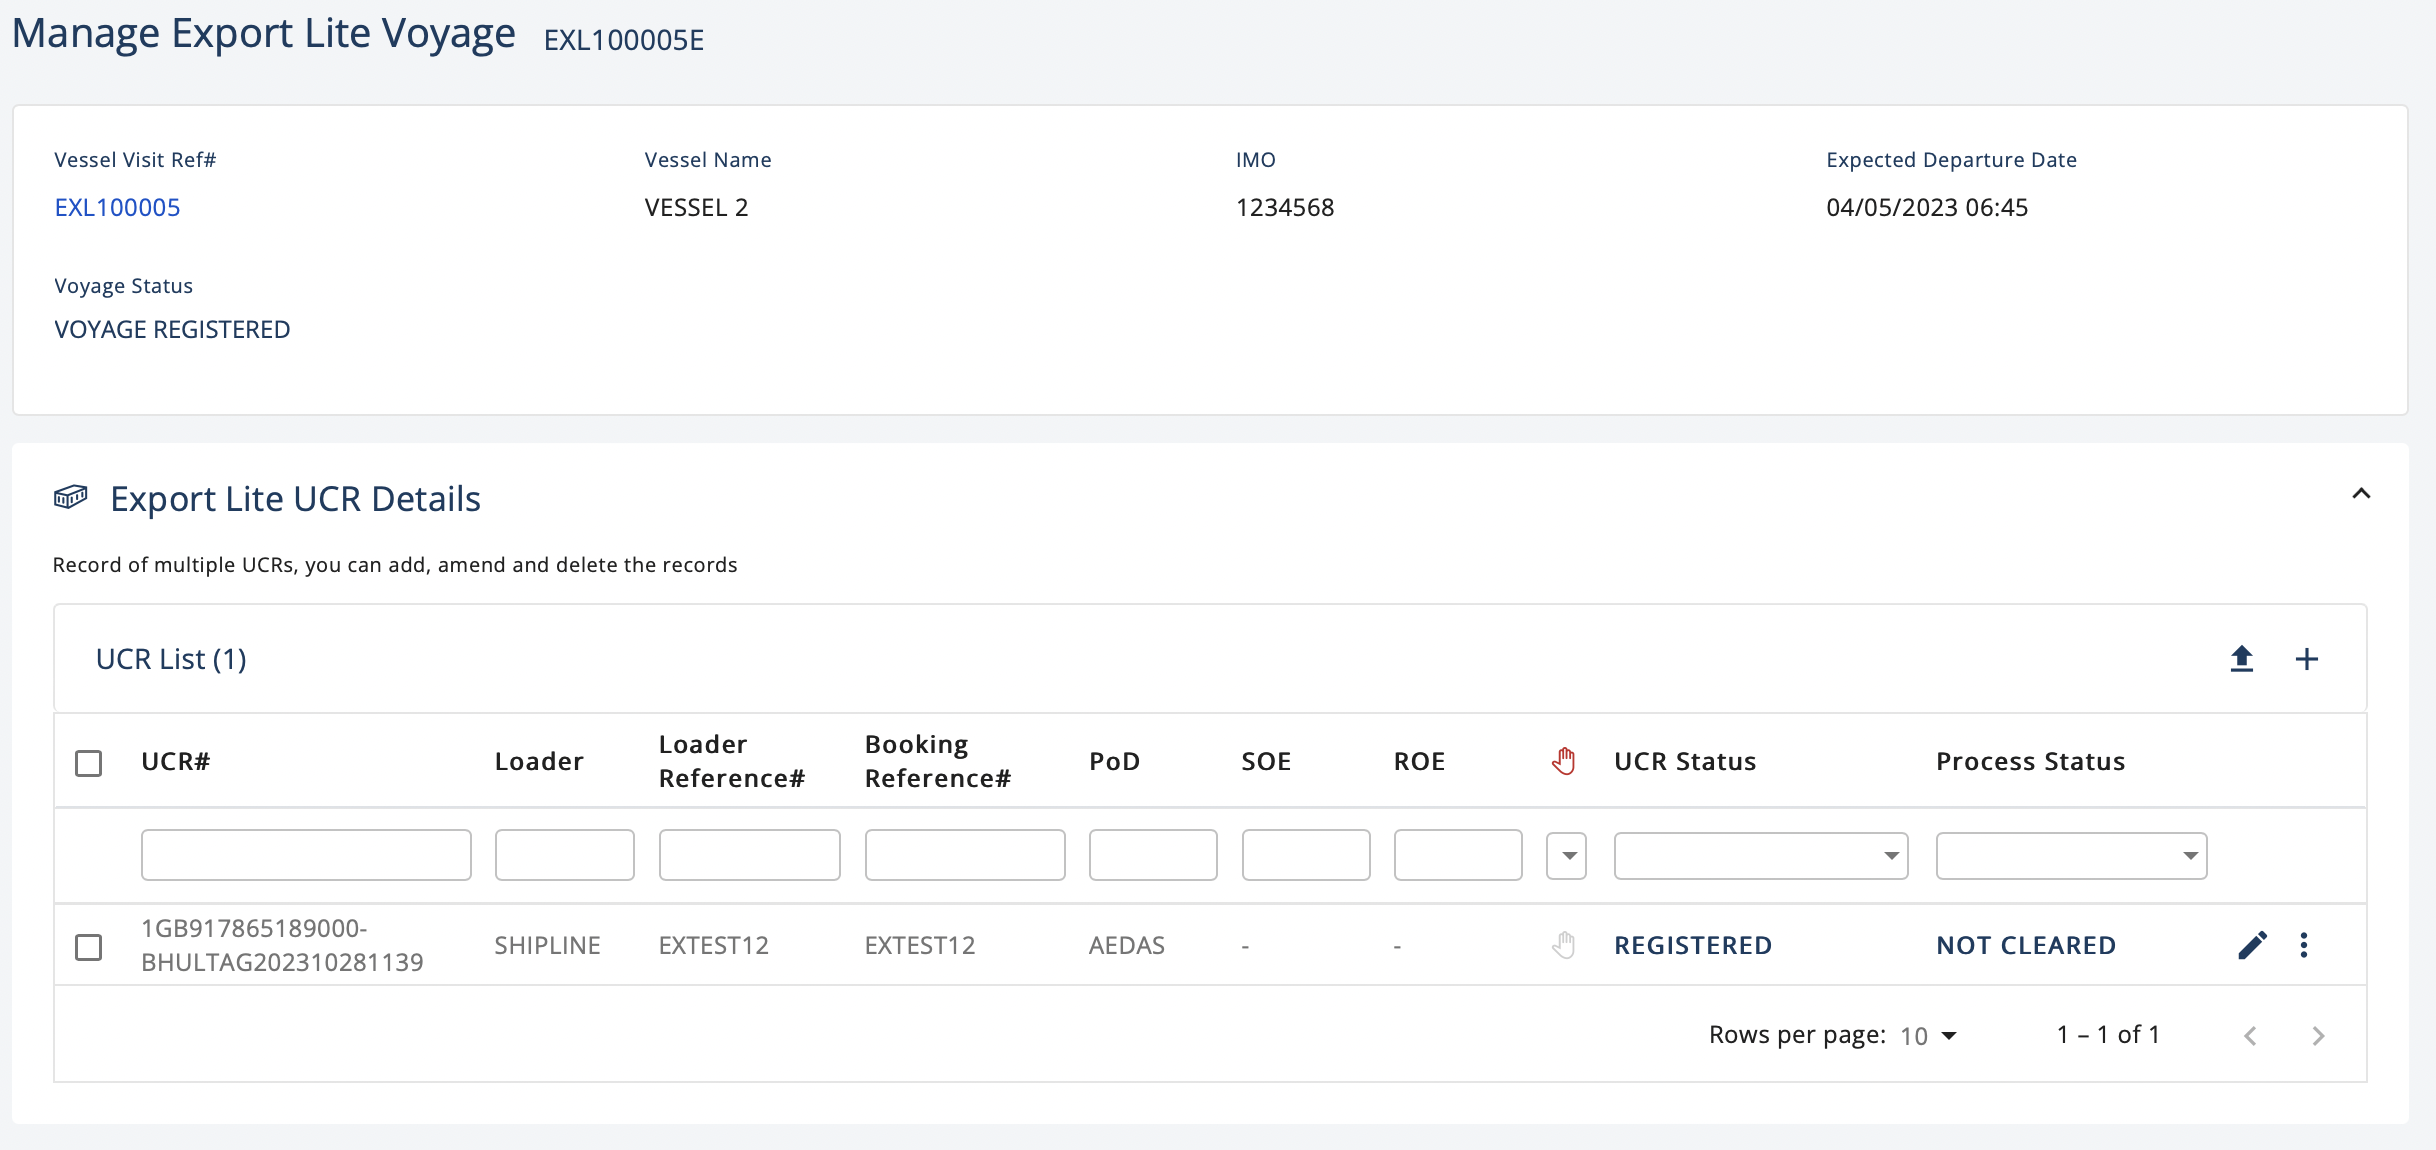Click the pencil edit icon in UCR row
The width and height of the screenshot is (2436, 1150).
coord(2252,945)
